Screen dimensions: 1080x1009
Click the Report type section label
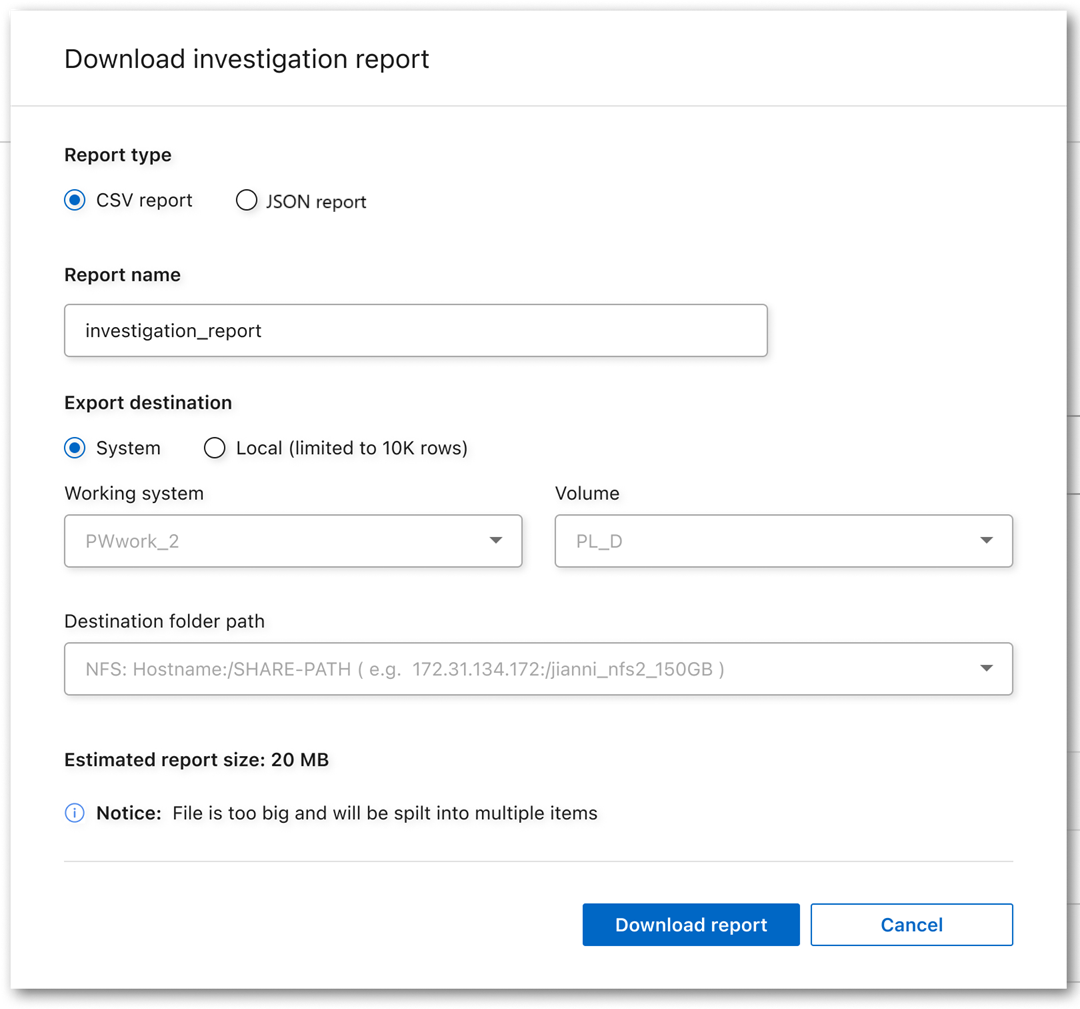click(117, 155)
